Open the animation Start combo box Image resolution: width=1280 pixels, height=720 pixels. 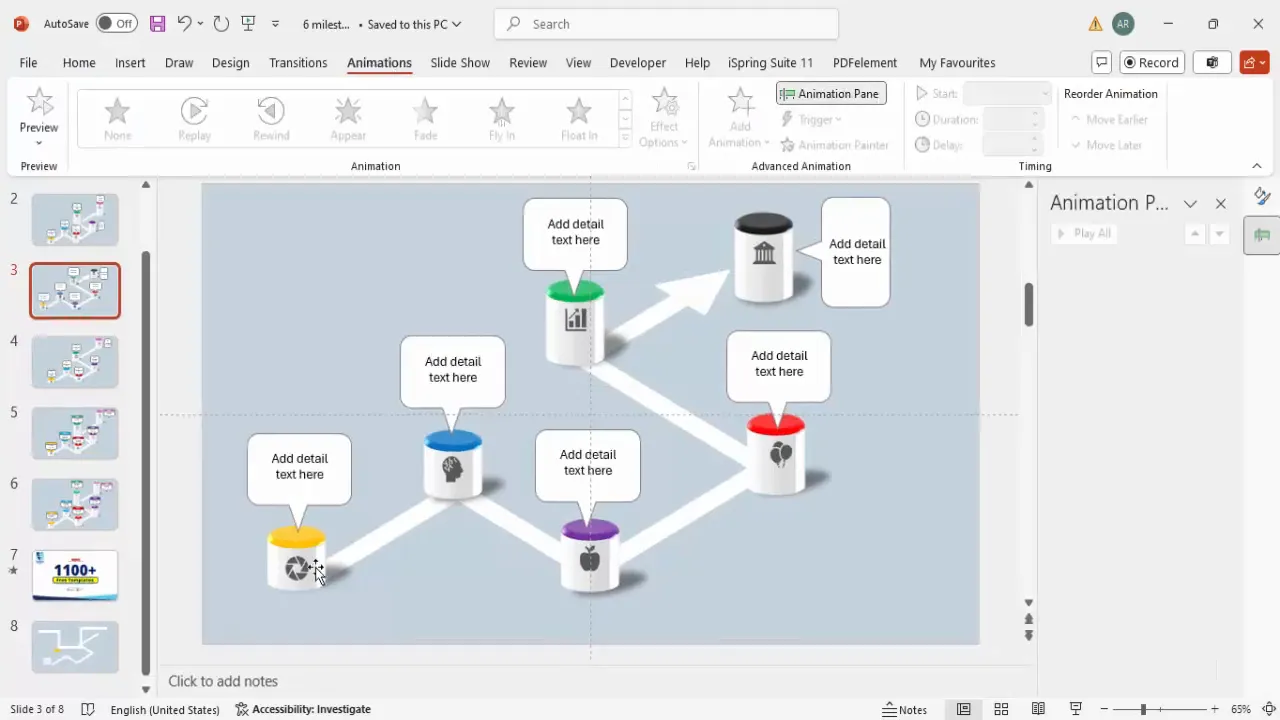pyautogui.click(x=1007, y=93)
